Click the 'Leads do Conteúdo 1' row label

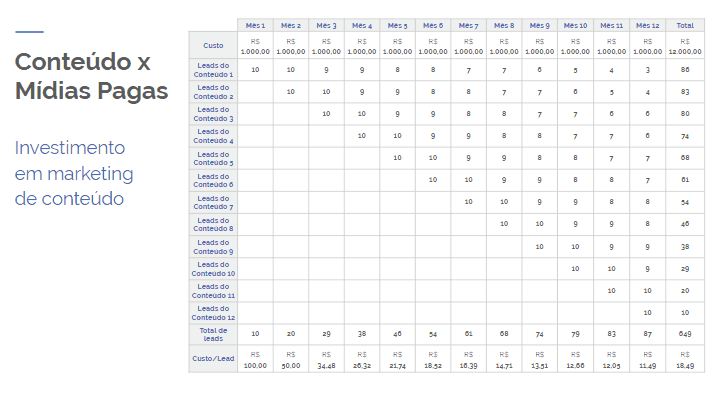(x=213, y=70)
